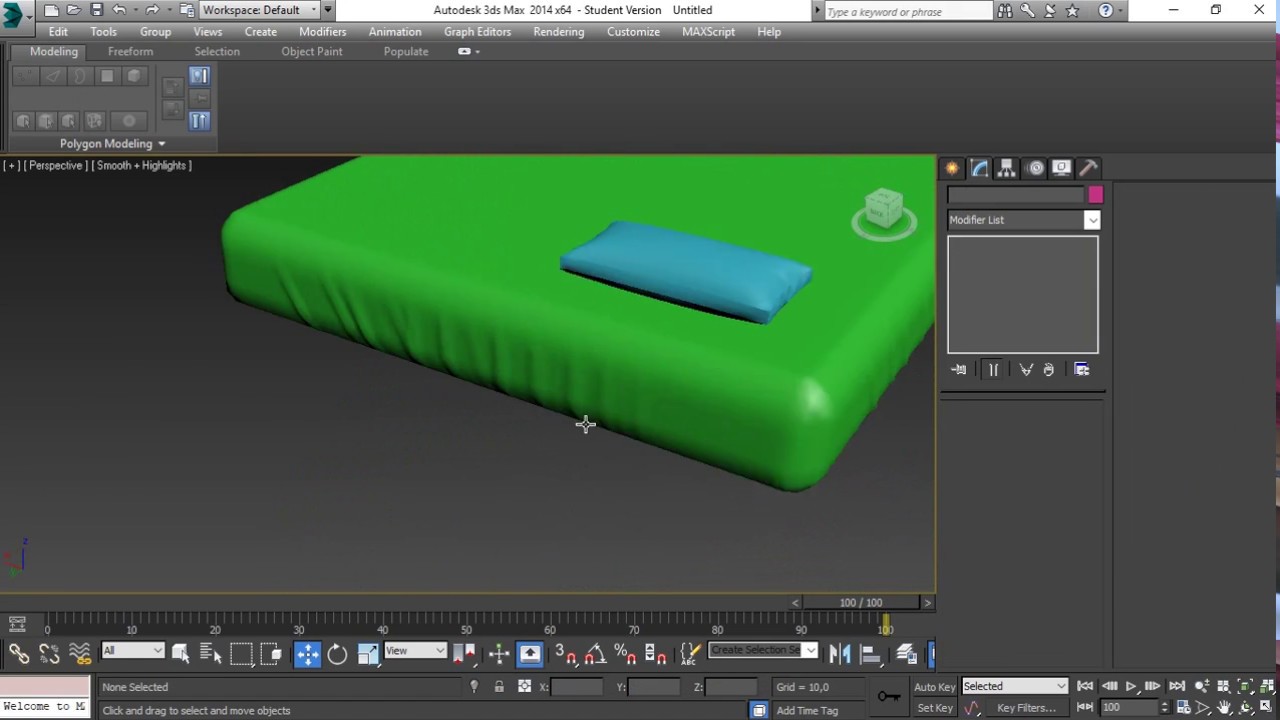Open the Selected key mode dropdown
Image resolution: width=1280 pixels, height=720 pixels.
tap(1015, 686)
